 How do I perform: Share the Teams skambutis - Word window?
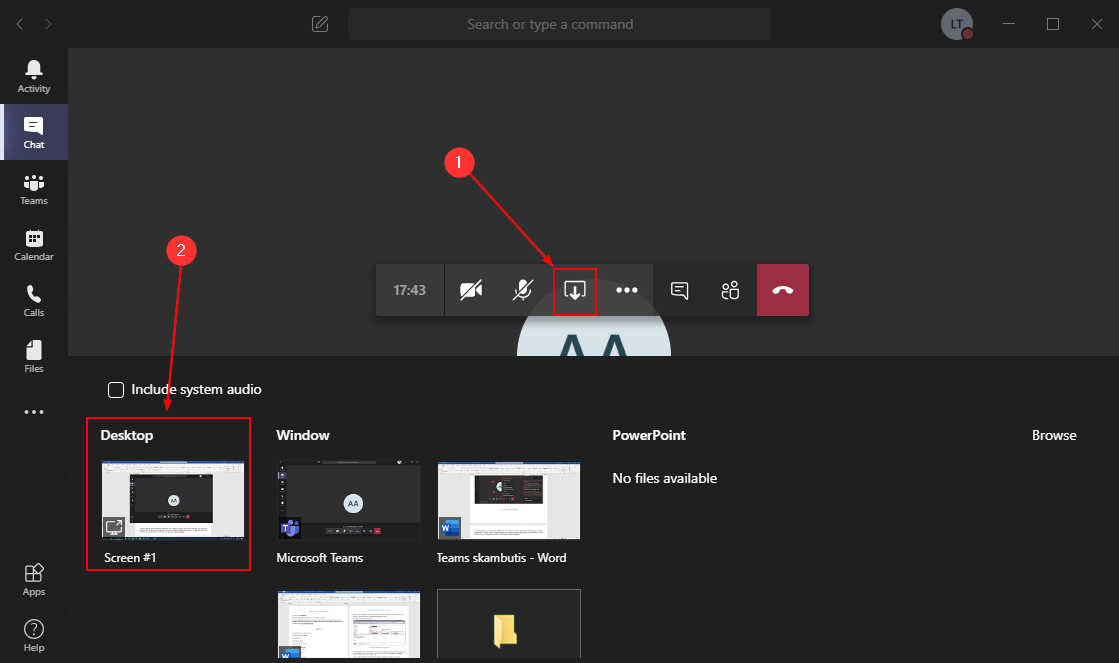click(x=509, y=500)
